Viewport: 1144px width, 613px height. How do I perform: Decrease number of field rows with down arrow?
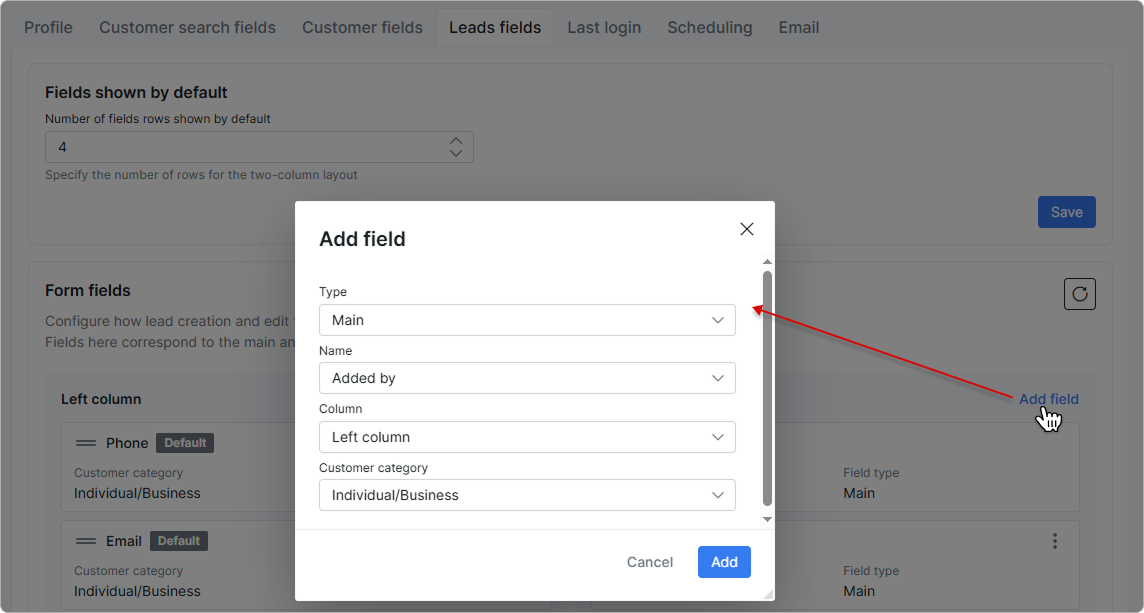pos(456,153)
